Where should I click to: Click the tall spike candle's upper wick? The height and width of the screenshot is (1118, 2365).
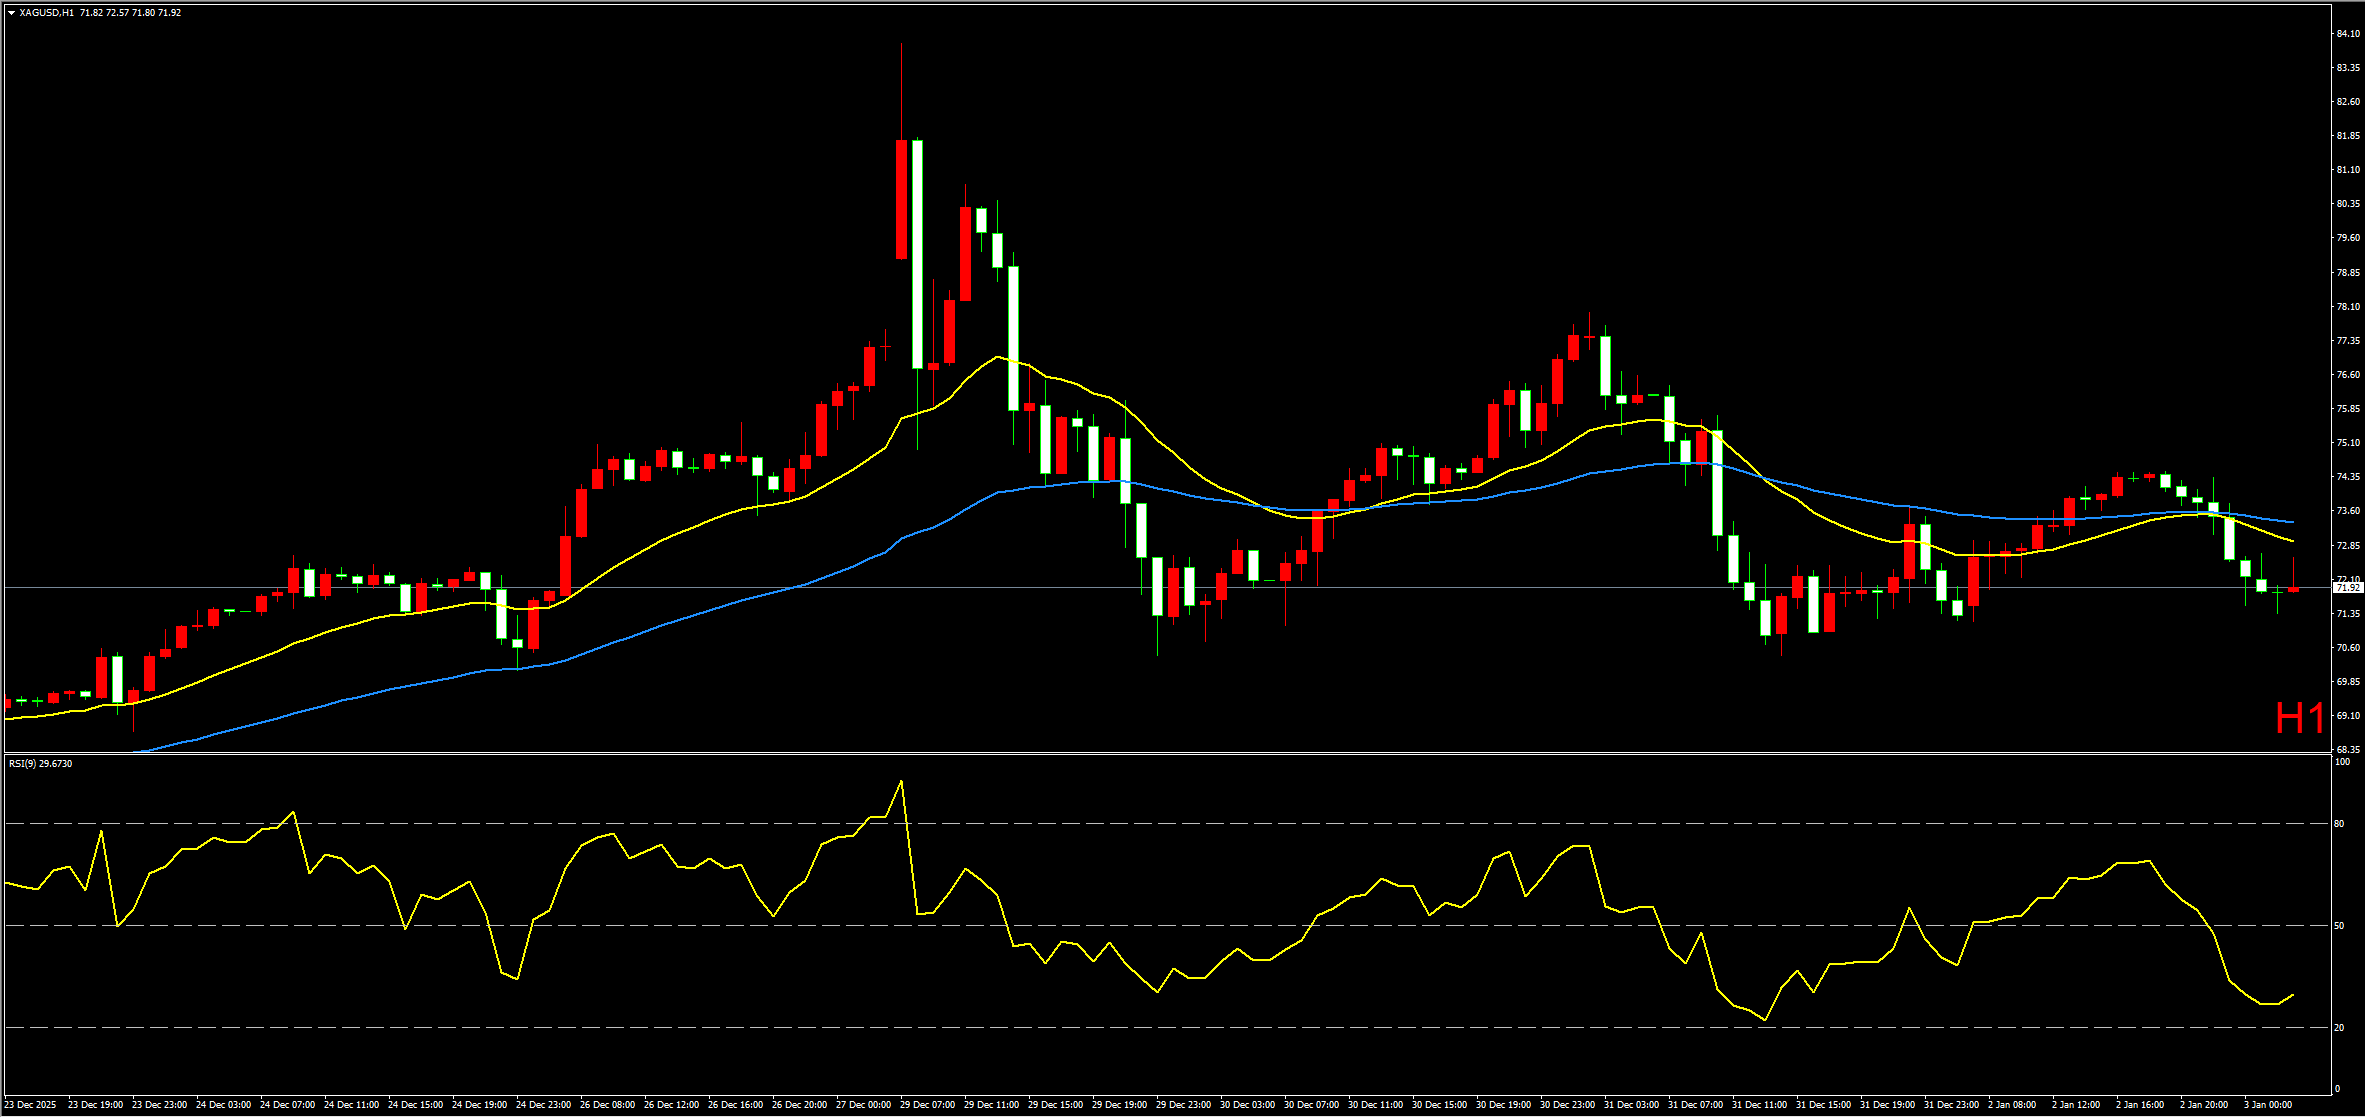point(901,90)
